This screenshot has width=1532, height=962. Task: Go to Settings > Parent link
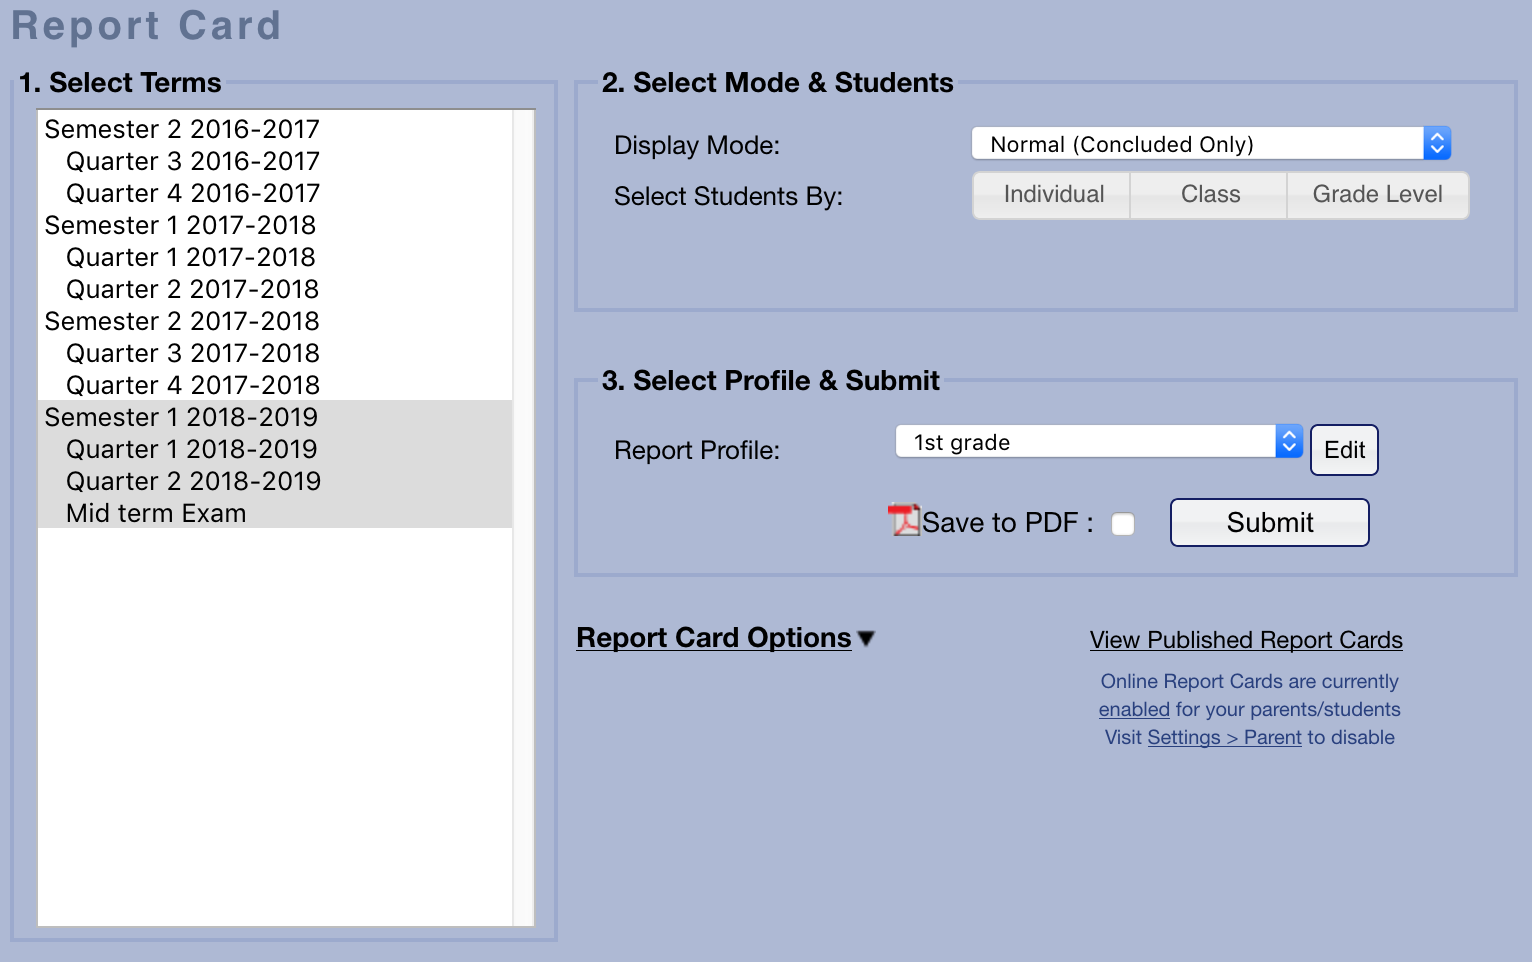click(x=1224, y=738)
